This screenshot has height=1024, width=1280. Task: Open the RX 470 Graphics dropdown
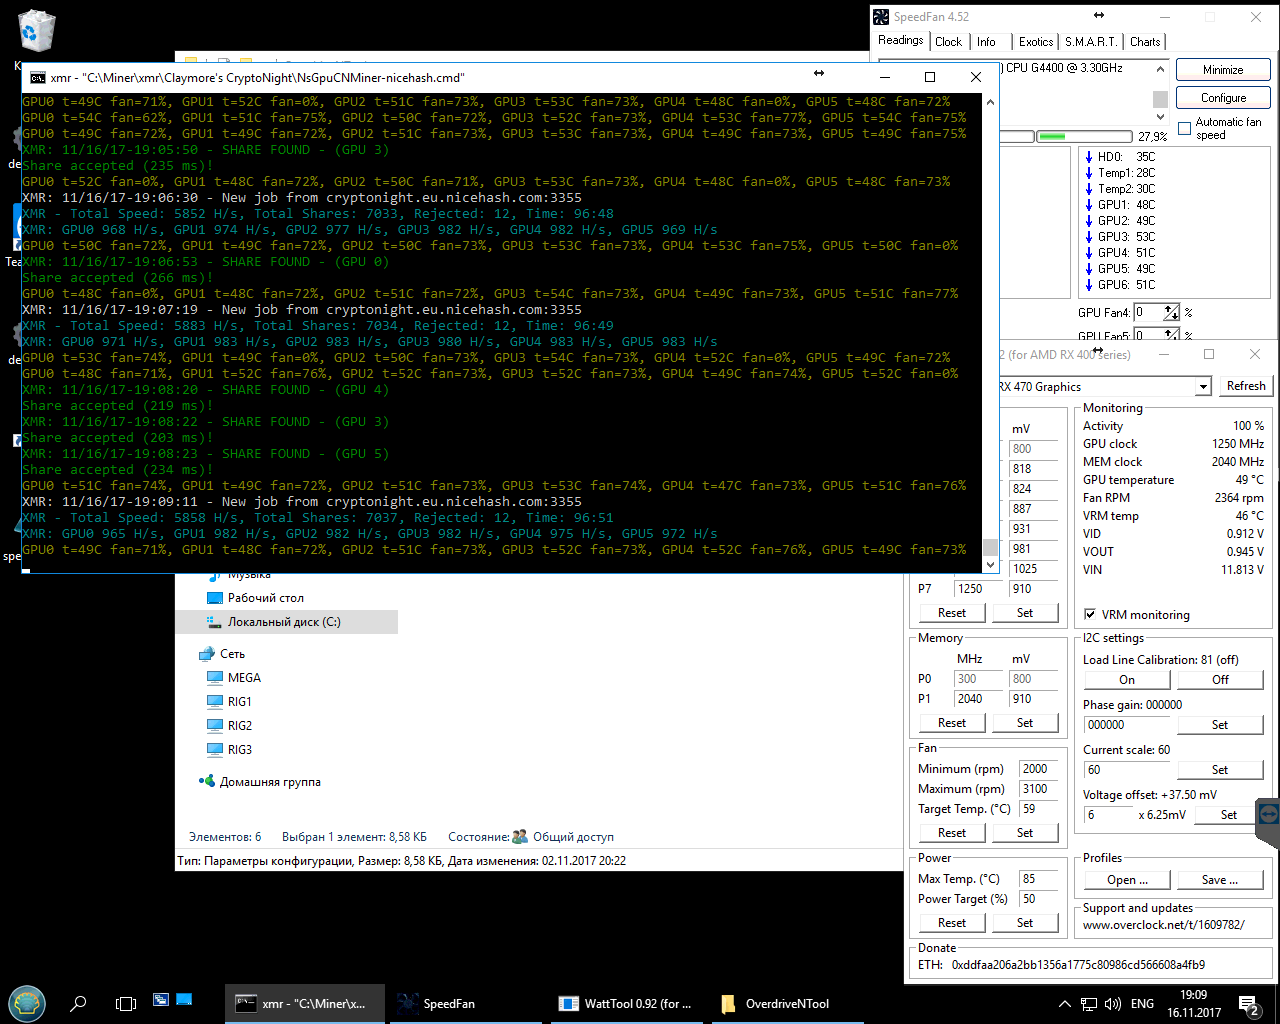pyautogui.click(x=1203, y=386)
